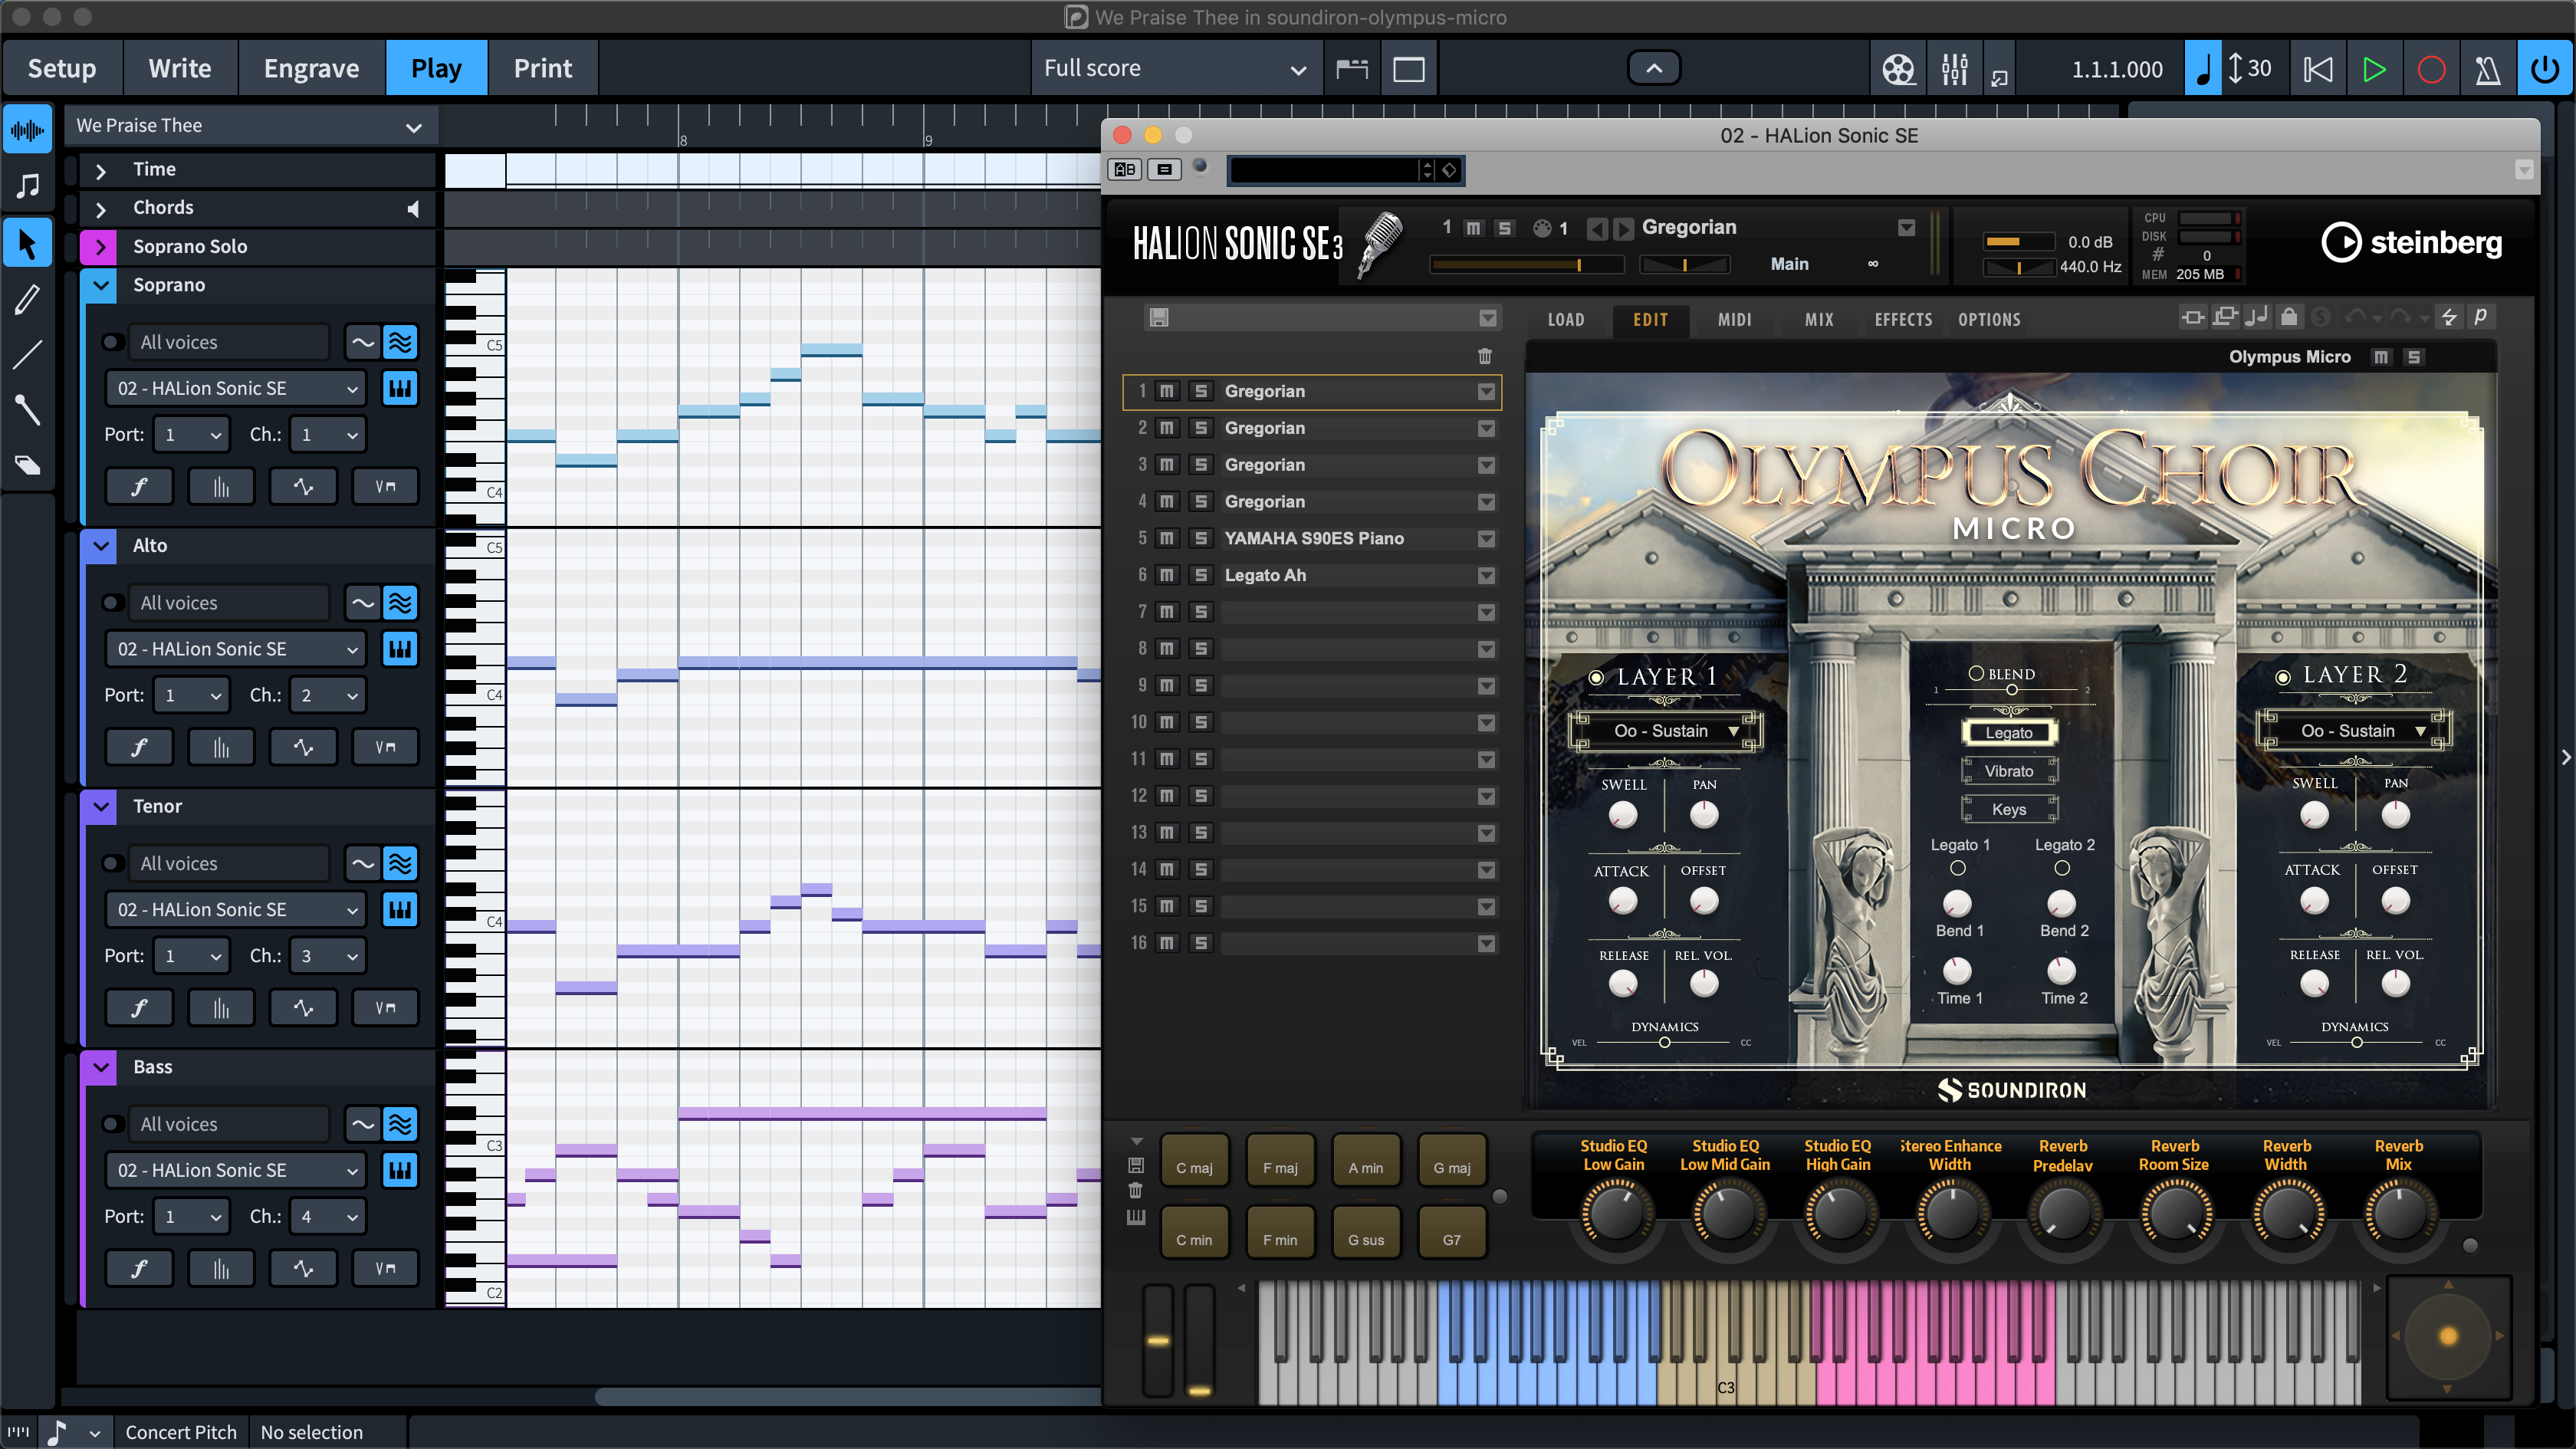
Task: Open the Mixer window icon
Action: click(1954, 69)
